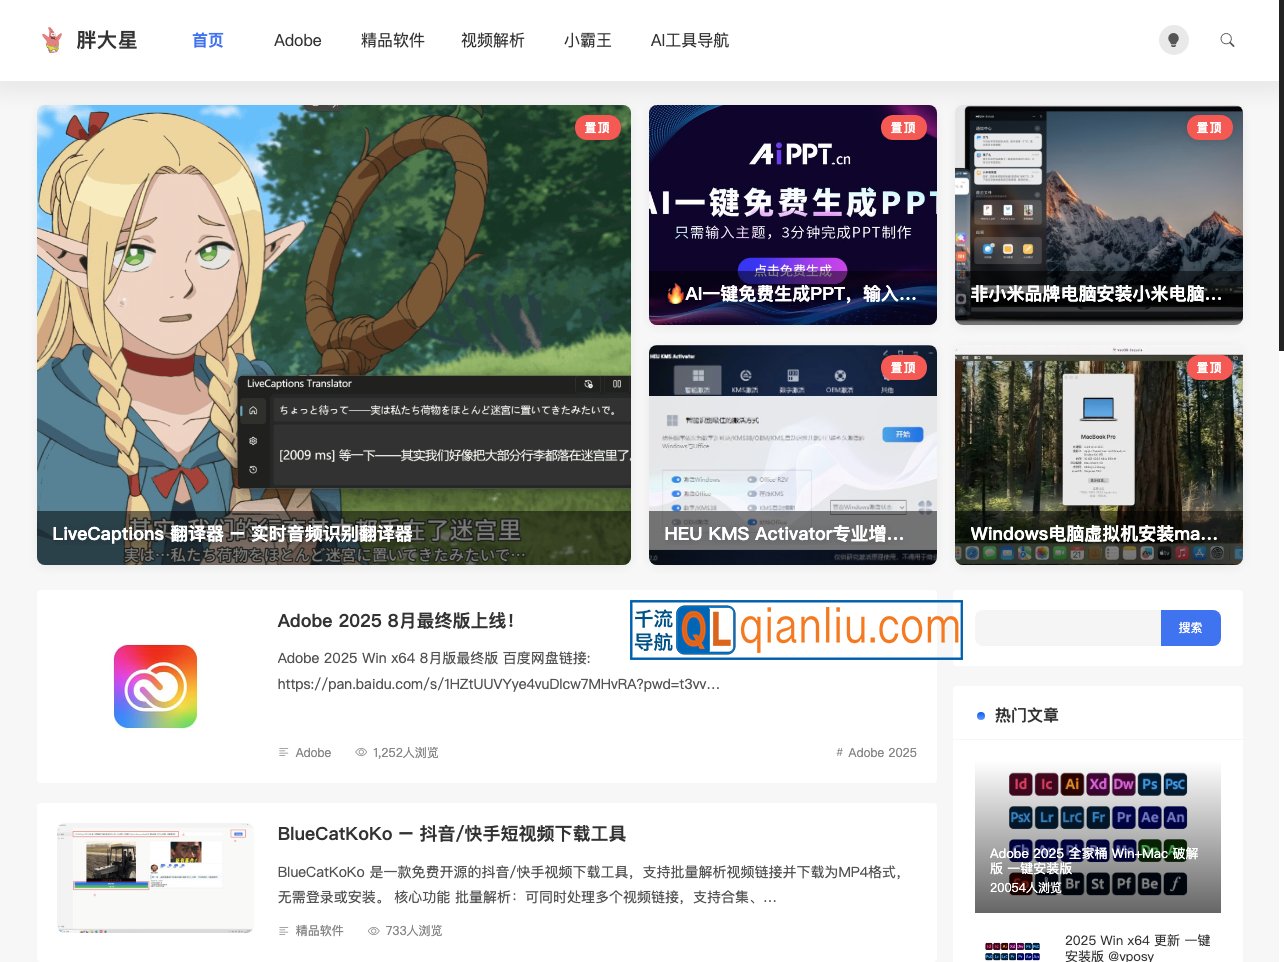This screenshot has width=1284, height=962.
Task: Open the history icon in LiveCaptions sidebar
Action: 252,467
